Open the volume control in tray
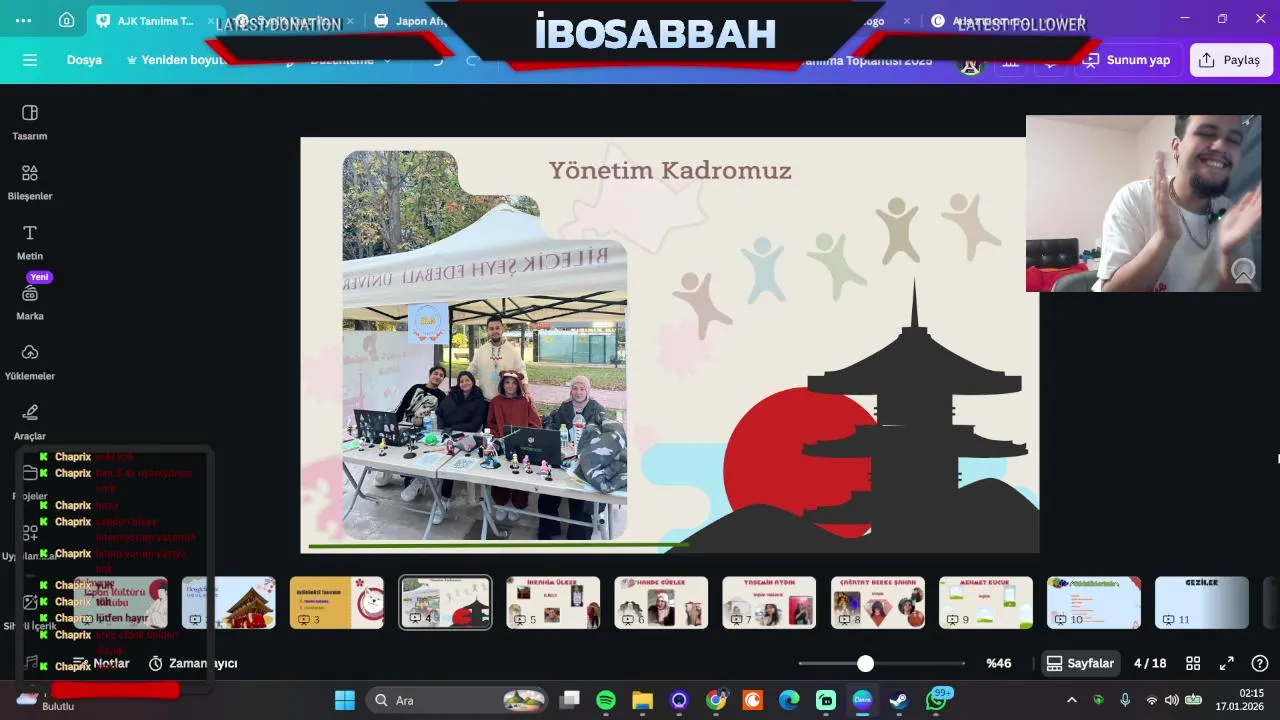This screenshot has width=1280, height=720. point(1172,700)
